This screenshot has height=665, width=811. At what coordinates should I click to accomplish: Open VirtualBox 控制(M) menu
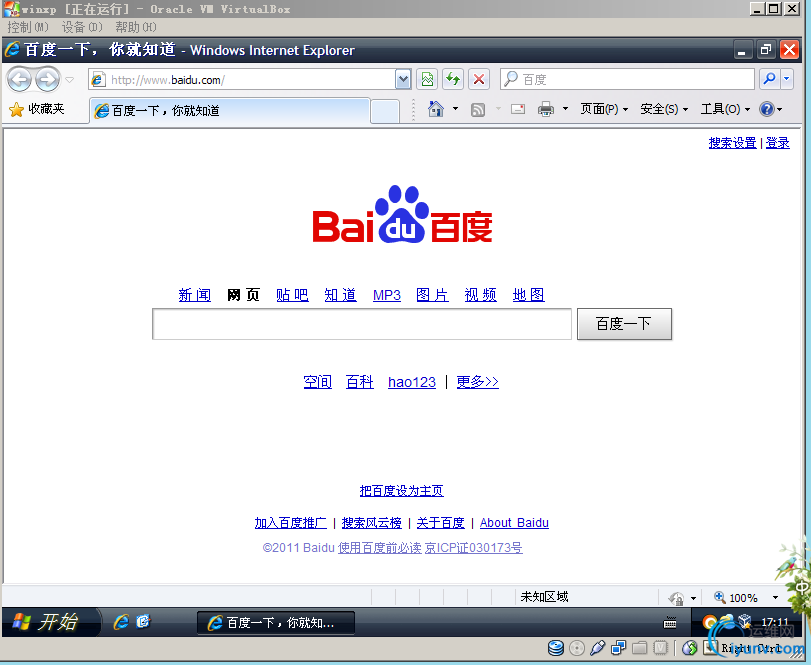(x=28, y=27)
